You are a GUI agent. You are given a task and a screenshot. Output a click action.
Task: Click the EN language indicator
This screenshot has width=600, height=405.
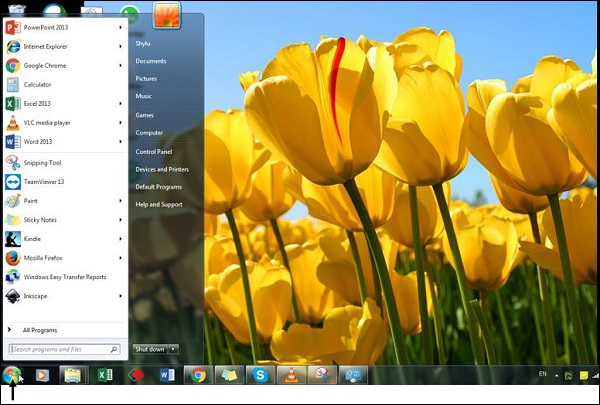(543, 374)
